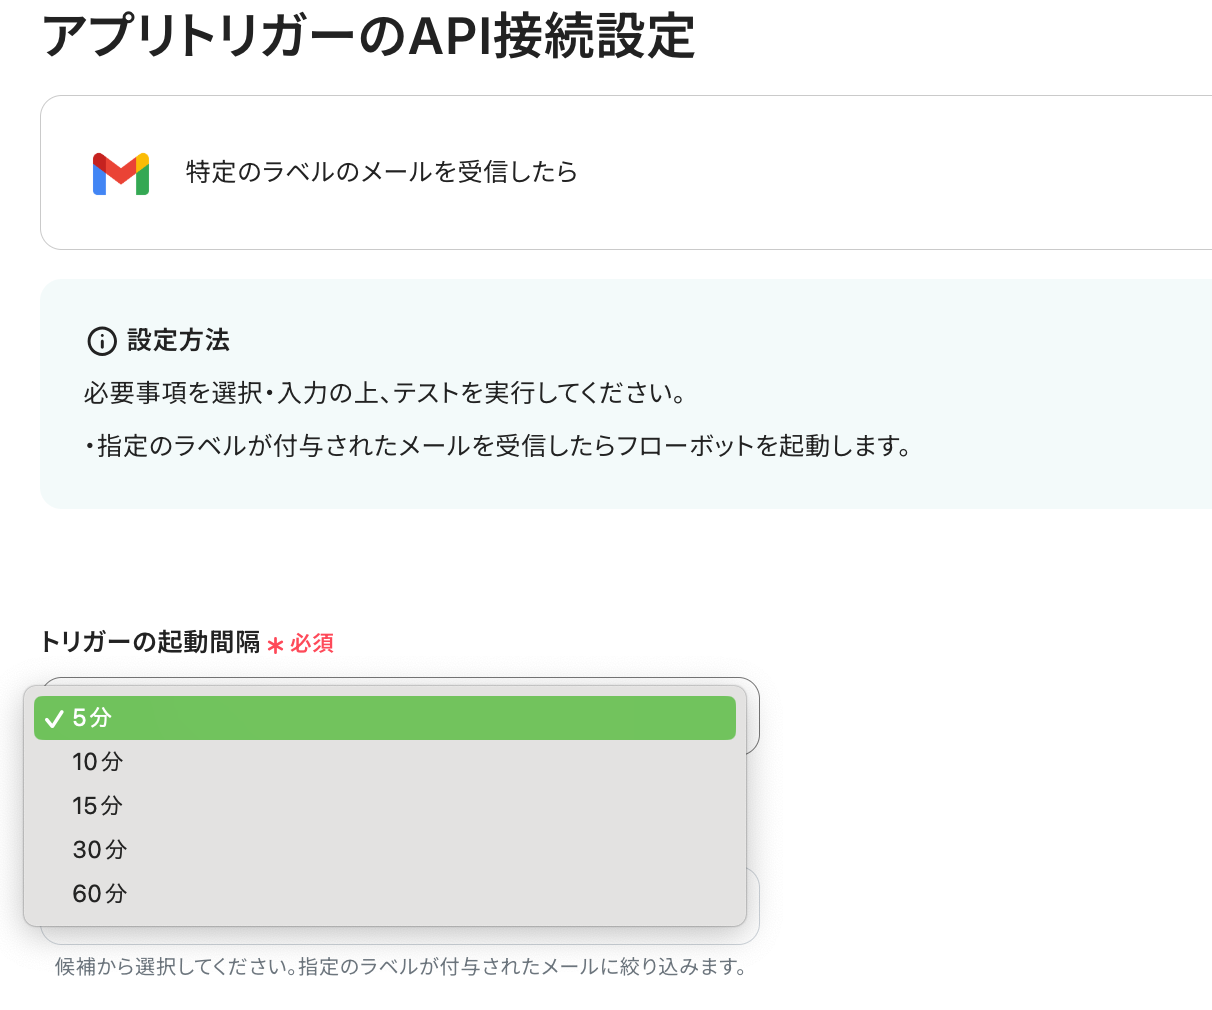Click the trigger interval select box edge

752,716
